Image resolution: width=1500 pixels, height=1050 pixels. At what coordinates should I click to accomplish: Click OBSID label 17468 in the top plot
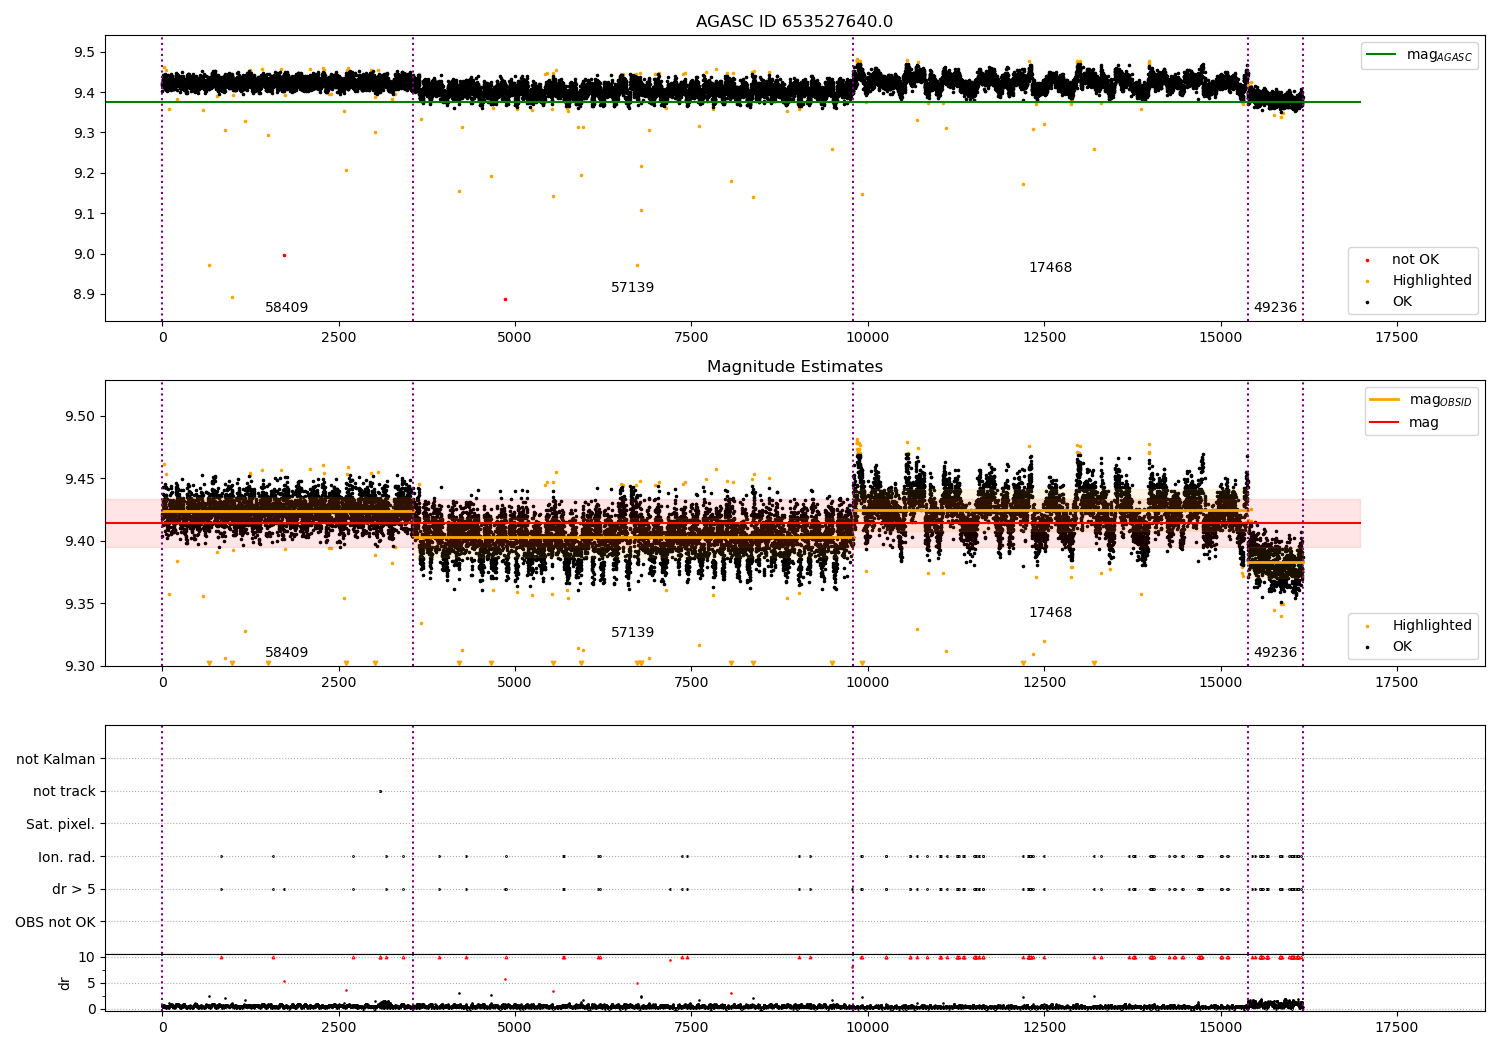click(1050, 268)
